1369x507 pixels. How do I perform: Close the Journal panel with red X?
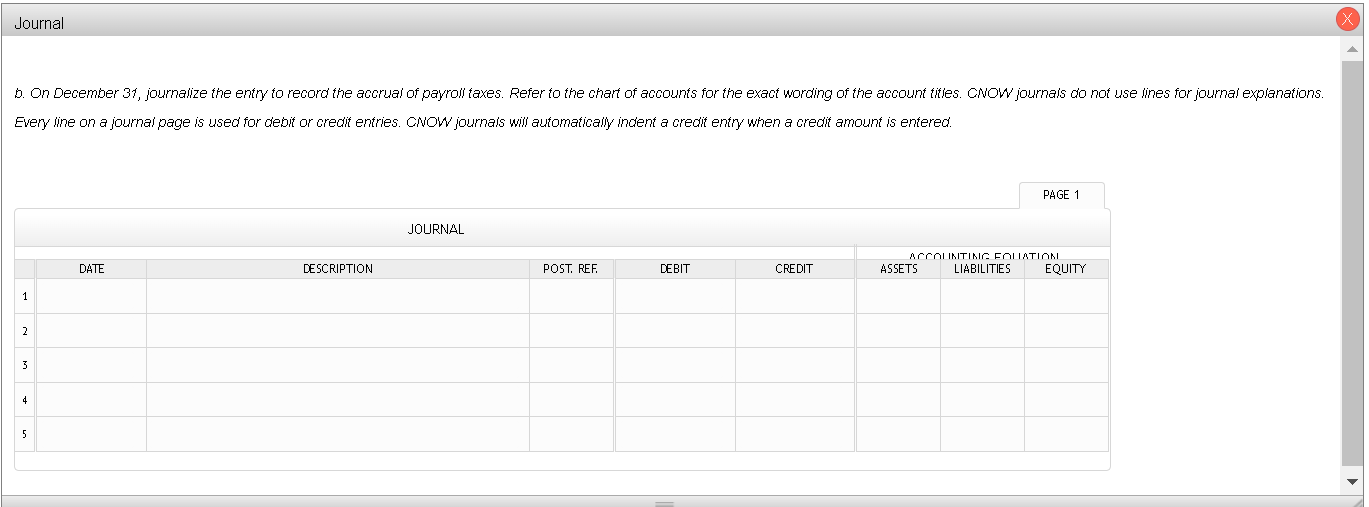1350,21
